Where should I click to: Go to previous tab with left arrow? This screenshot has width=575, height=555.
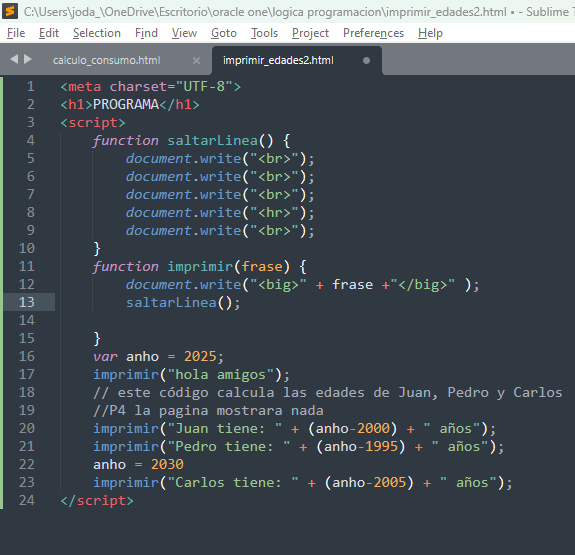(x=14, y=59)
